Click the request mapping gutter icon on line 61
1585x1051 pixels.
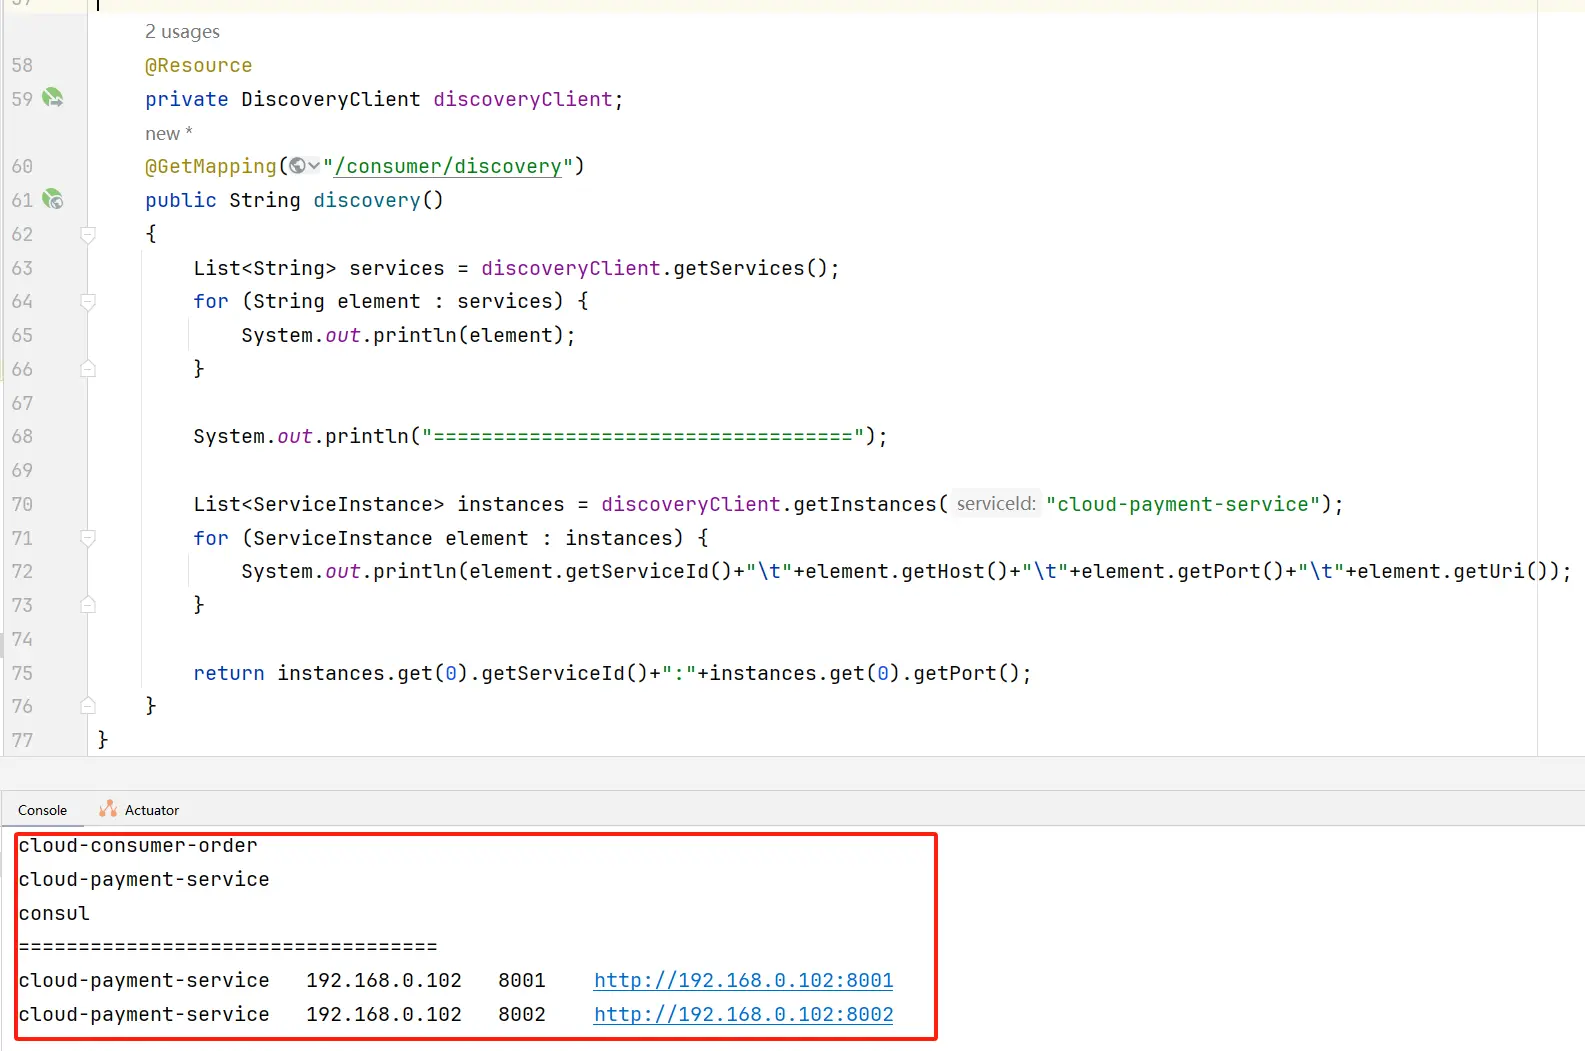coord(52,200)
